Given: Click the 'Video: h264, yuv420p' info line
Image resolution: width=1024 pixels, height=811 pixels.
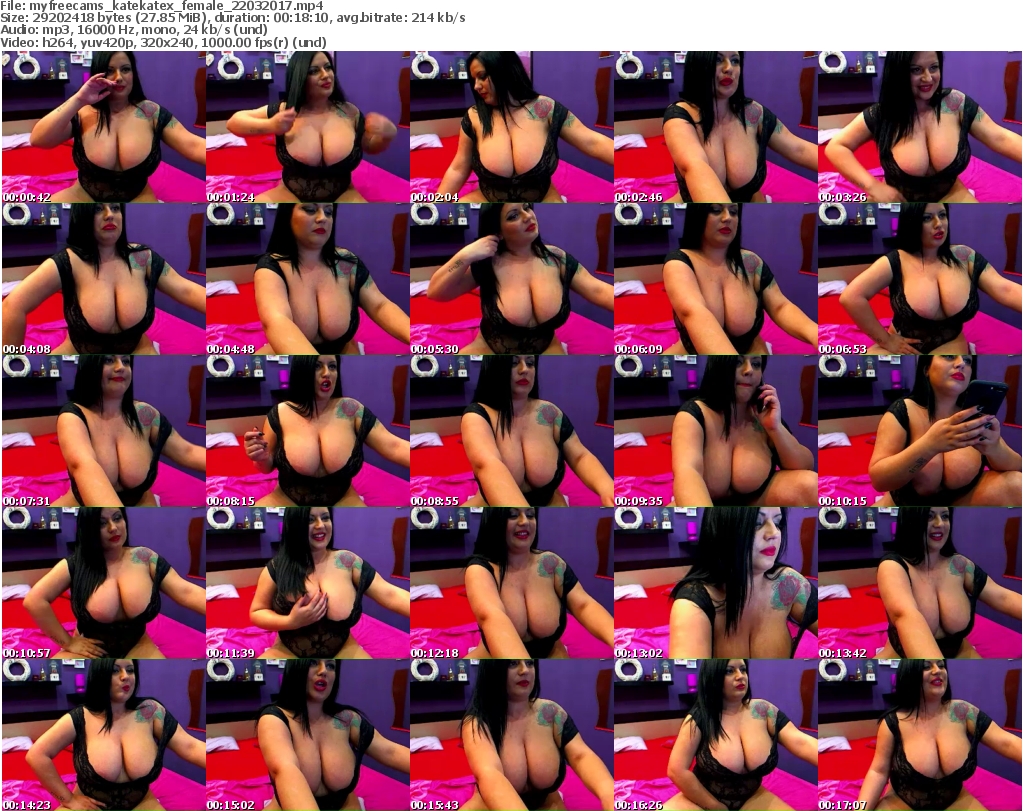Looking at the screenshot, I should click(x=163, y=42).
